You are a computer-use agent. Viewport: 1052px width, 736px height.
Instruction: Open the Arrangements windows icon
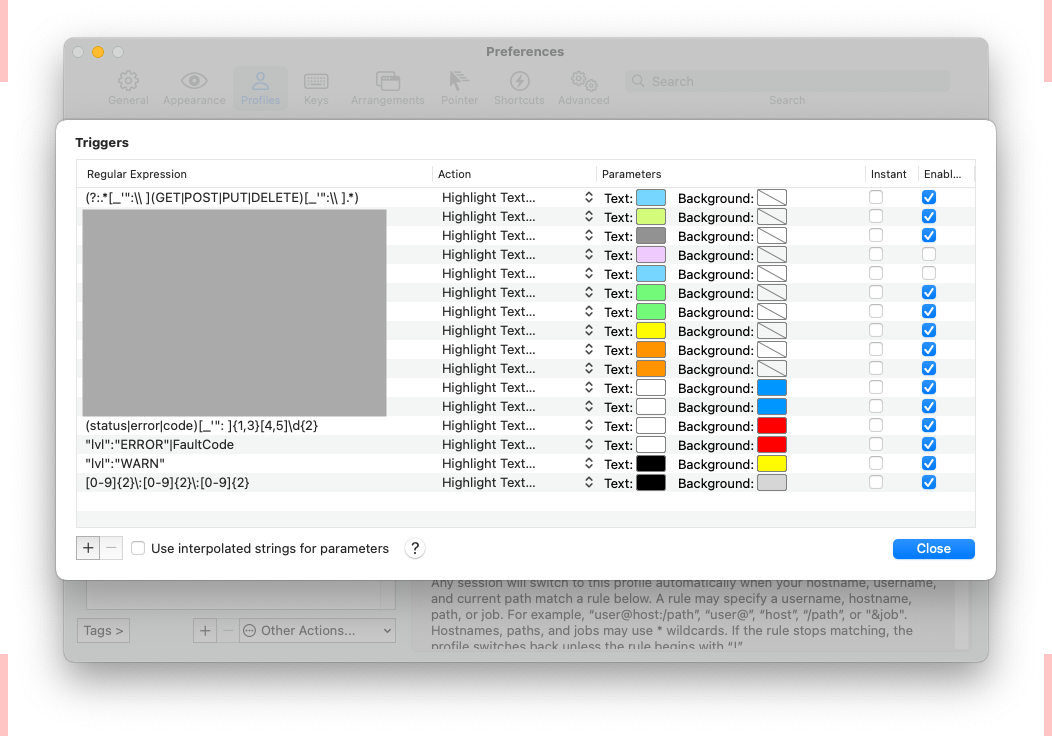coord(388,81)
